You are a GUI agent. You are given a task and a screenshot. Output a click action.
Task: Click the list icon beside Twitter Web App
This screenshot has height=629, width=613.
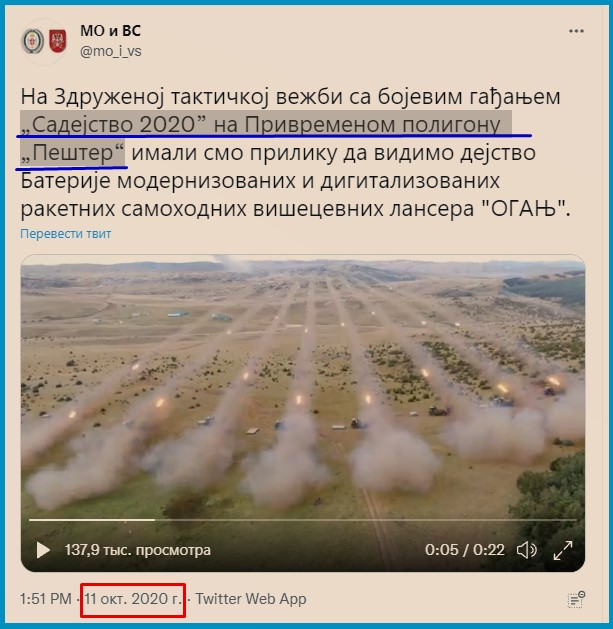[x=576, y=599]
